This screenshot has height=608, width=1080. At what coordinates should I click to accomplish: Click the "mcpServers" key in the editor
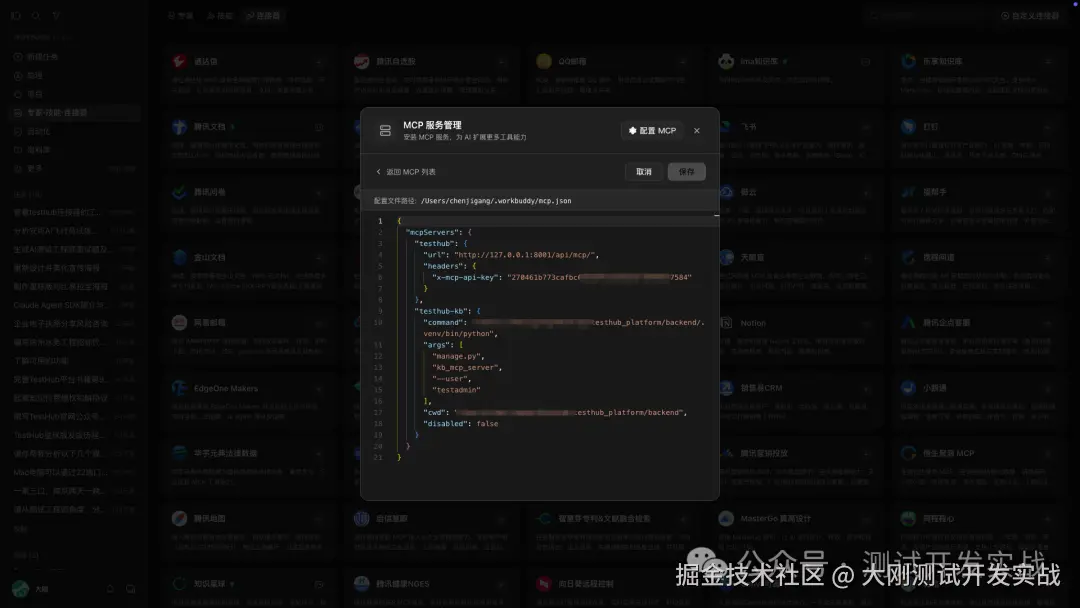click(x=431, y=232)
